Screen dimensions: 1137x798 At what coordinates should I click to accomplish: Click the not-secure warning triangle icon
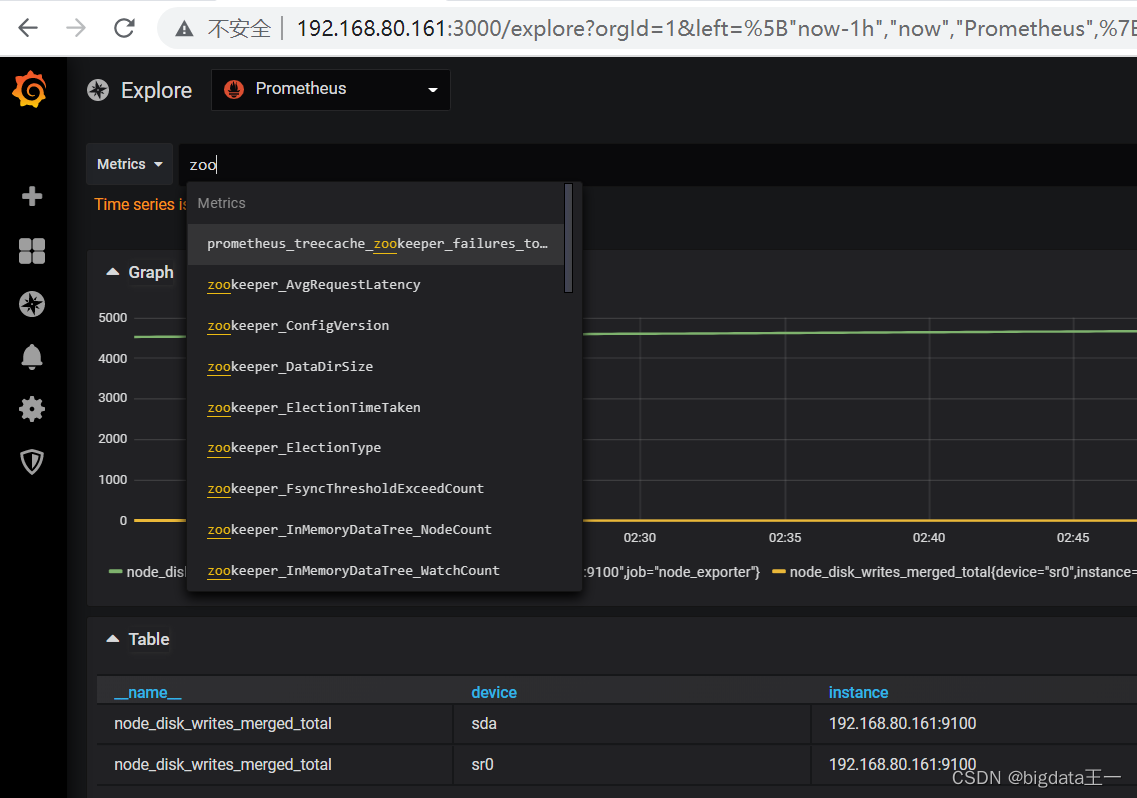185,29
